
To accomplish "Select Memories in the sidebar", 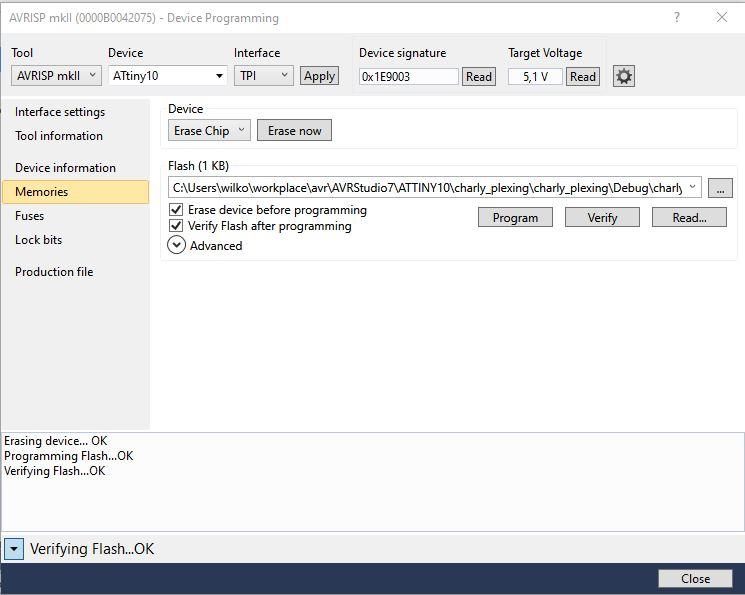I will (76, 192).
